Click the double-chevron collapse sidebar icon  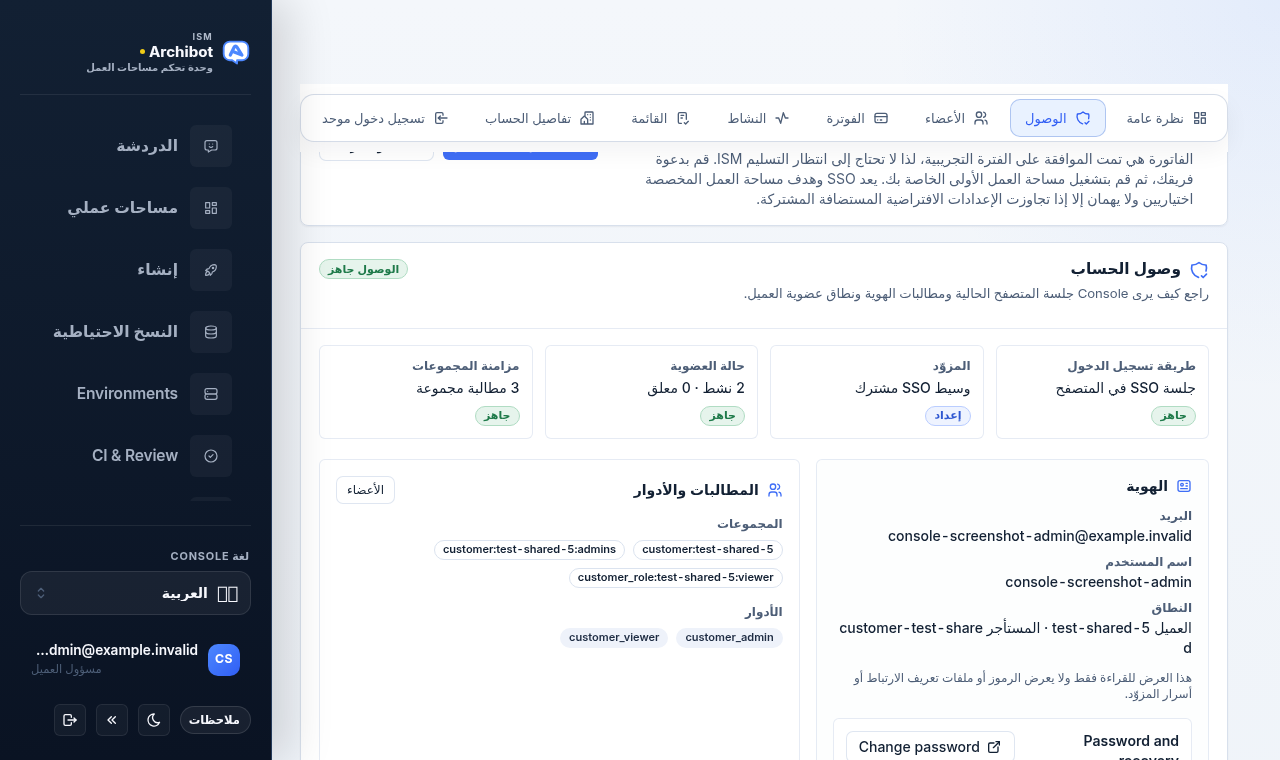pos(112,720)
